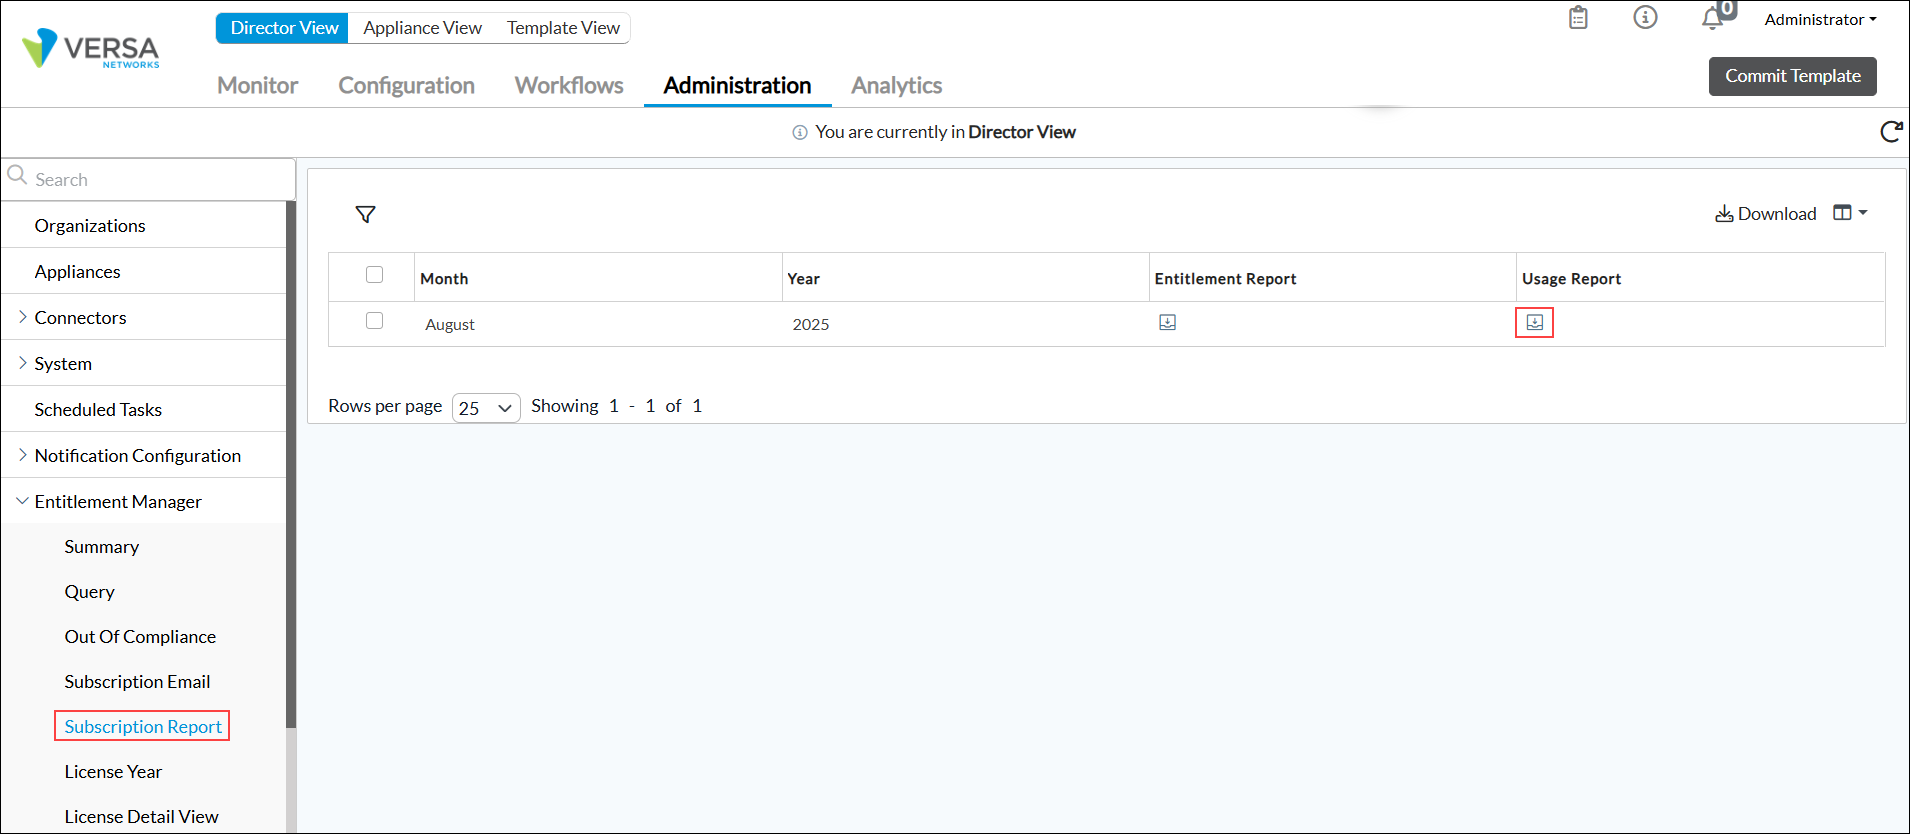
Task: Download the August Entitlement Report
Action: [1167, 322]
